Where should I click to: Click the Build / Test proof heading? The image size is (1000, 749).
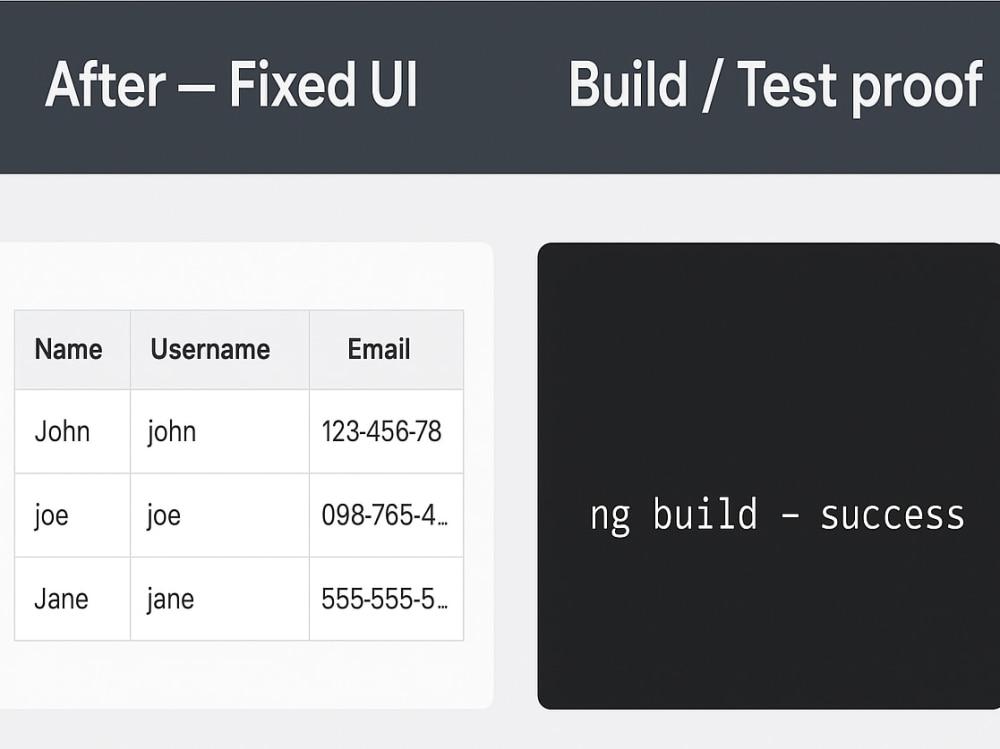[x=776, y=86]
